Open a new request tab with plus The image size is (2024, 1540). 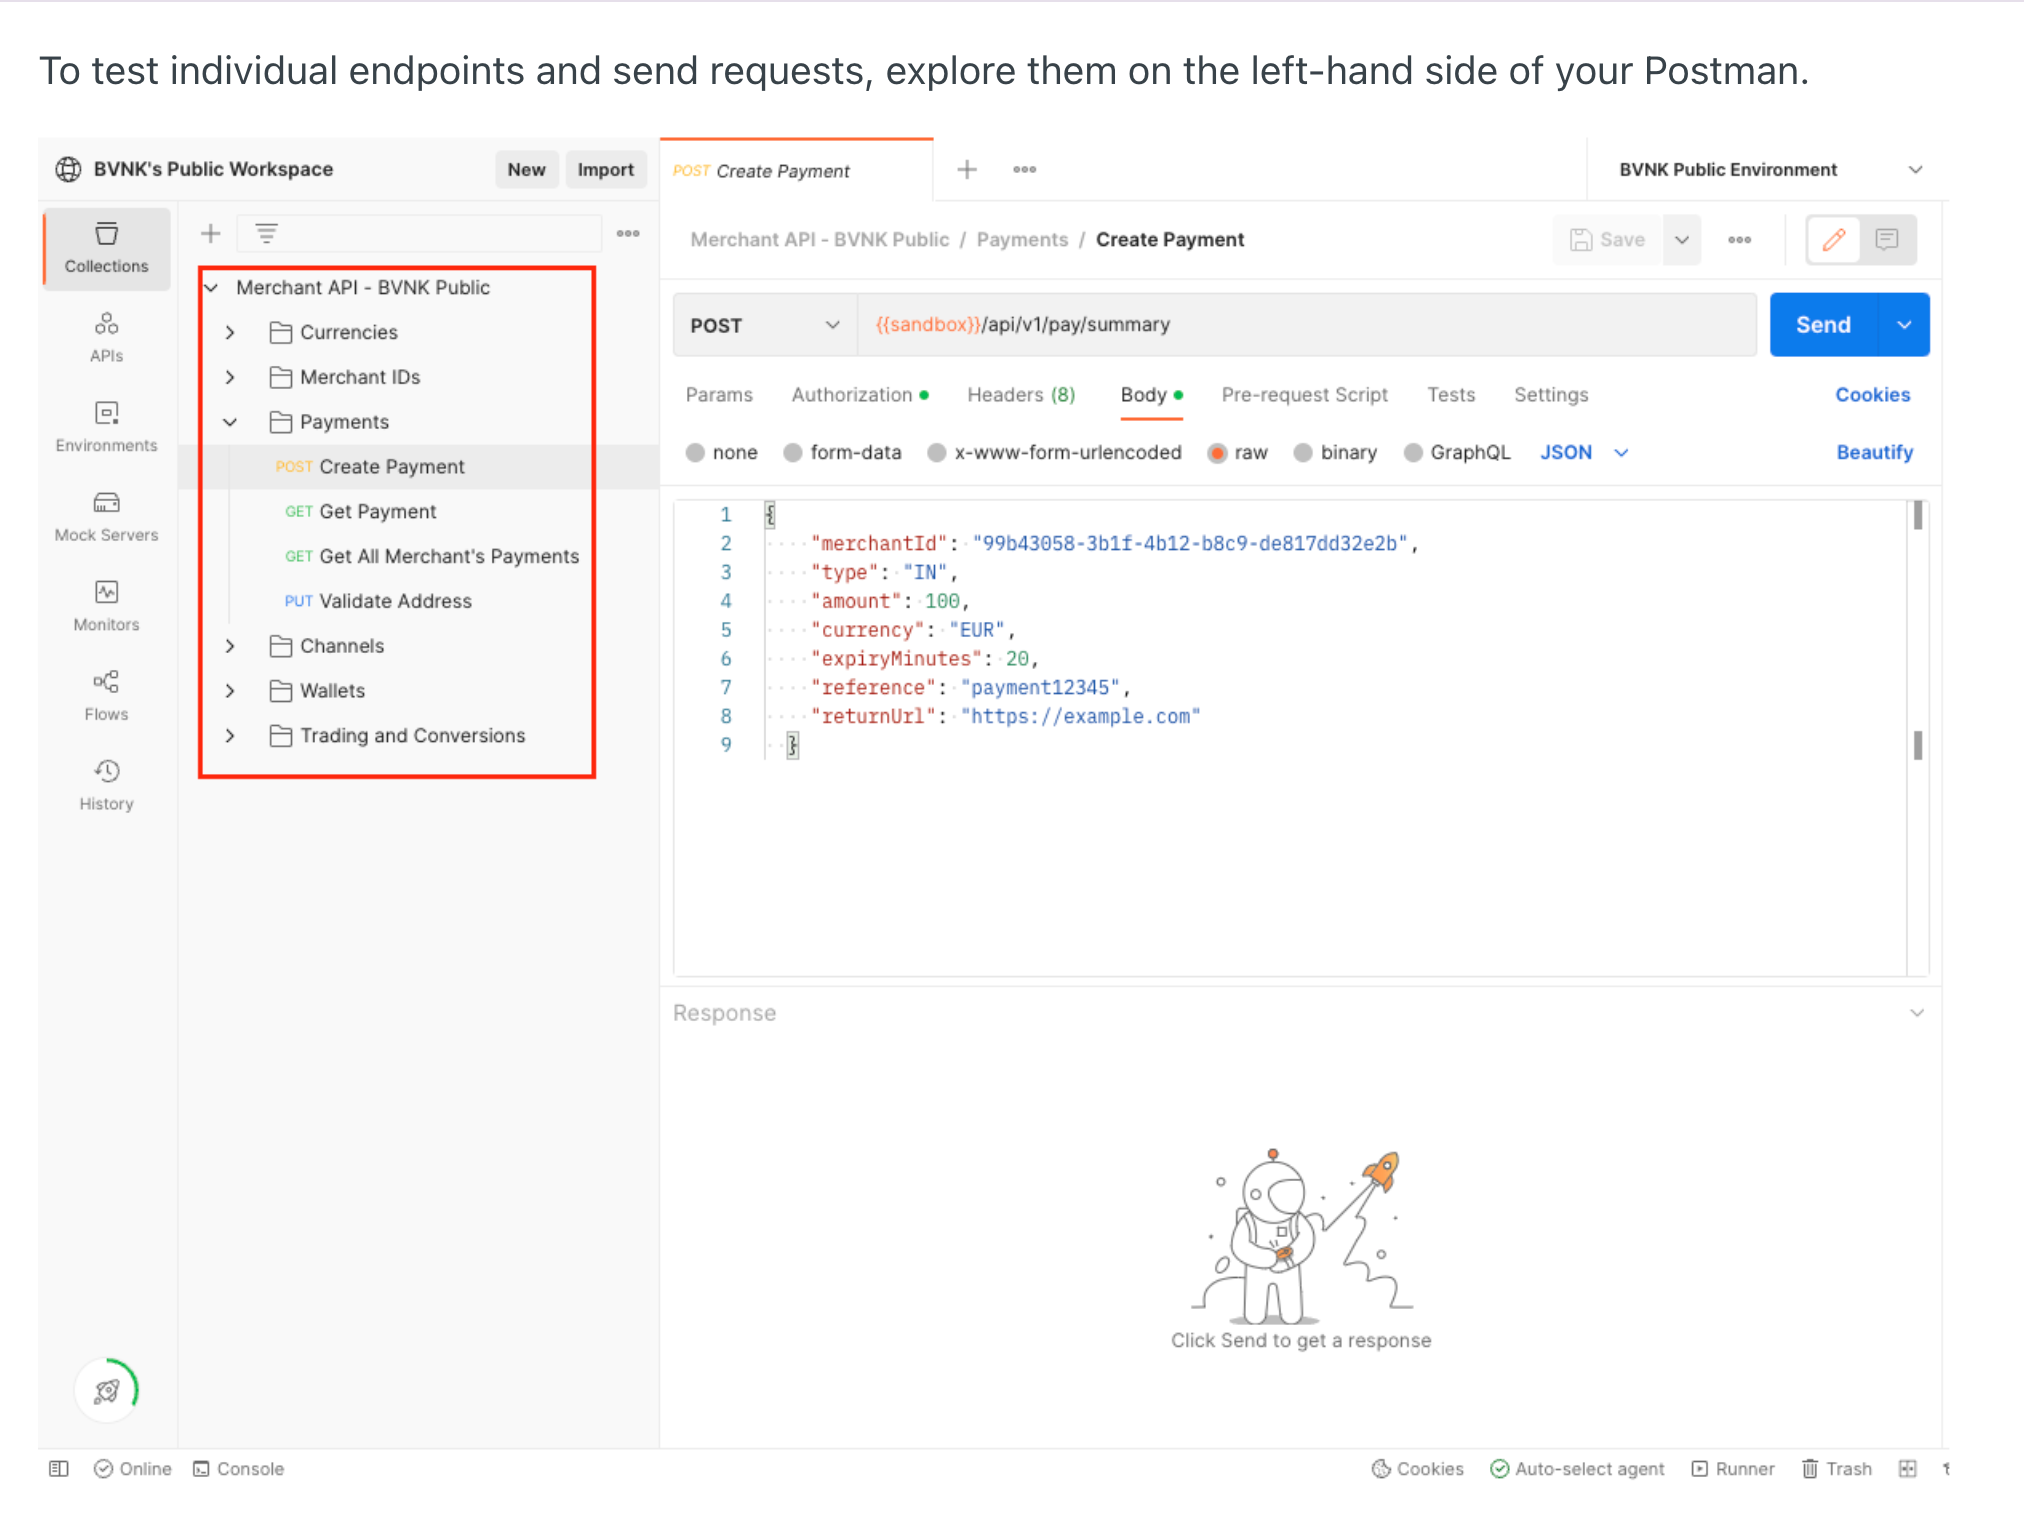click(967, 170)
